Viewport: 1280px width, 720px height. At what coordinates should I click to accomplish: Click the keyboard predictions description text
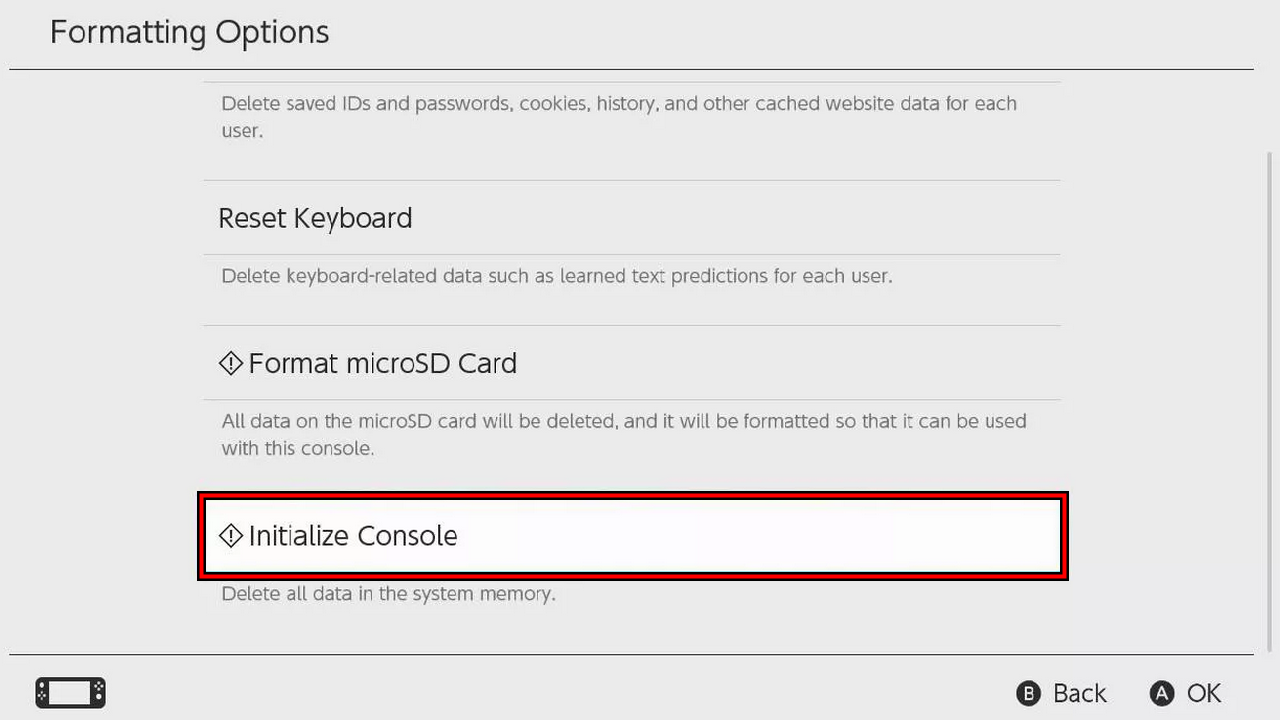pos(556,276)
